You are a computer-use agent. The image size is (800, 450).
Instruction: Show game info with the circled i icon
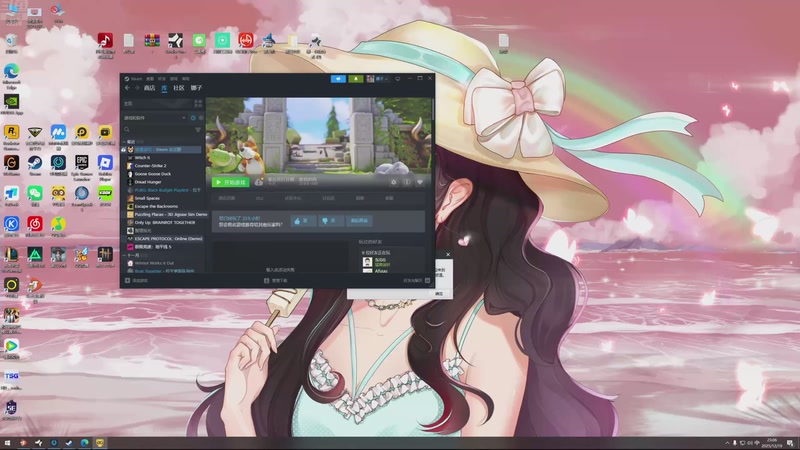pyautogui.click(x=407, y=182)
